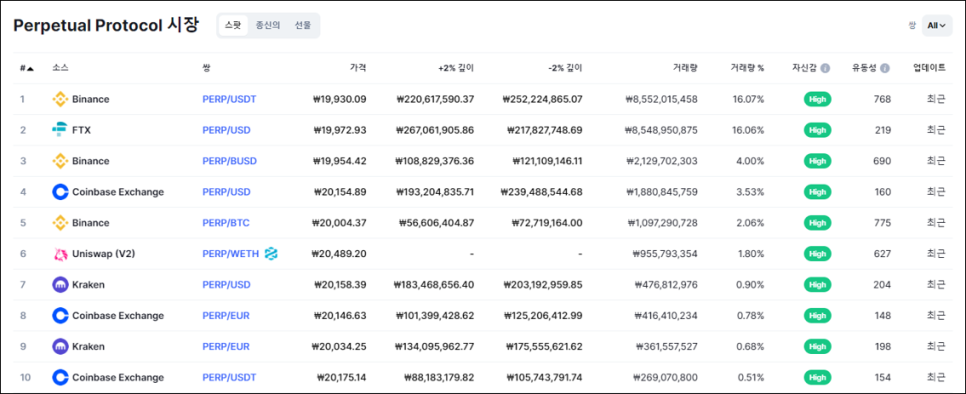Click info icon next to 자신감 header

click(826, 68)
